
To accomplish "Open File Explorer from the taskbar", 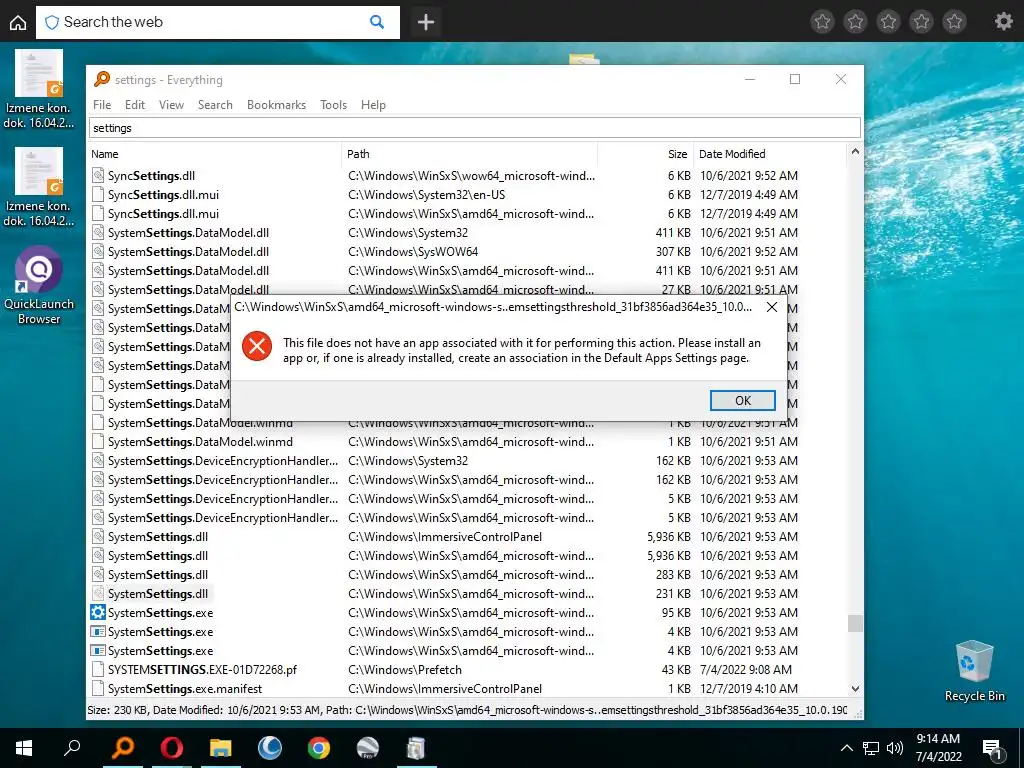I will coord(221,748).
